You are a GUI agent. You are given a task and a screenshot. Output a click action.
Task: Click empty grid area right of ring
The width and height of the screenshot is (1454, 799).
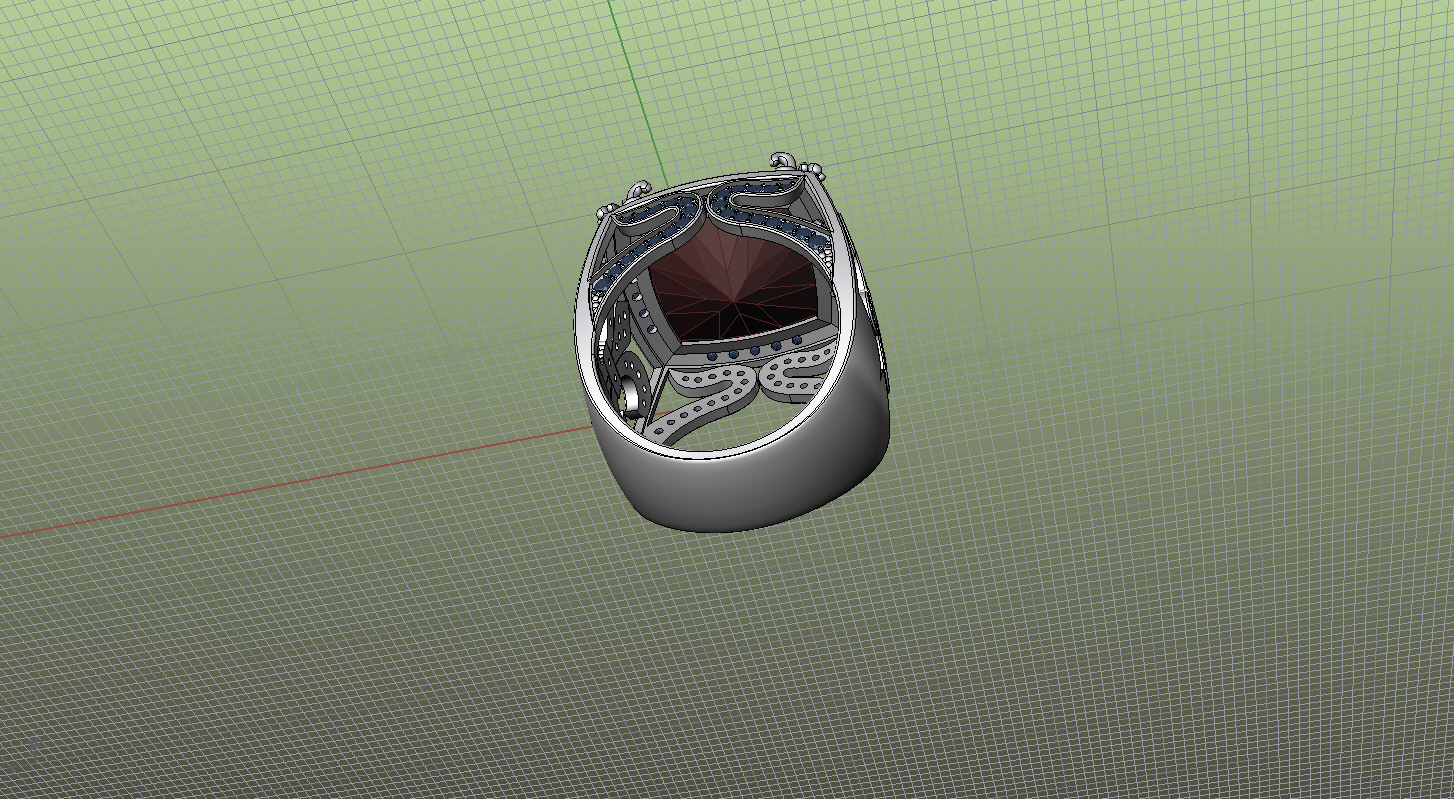click(1150, 350)
